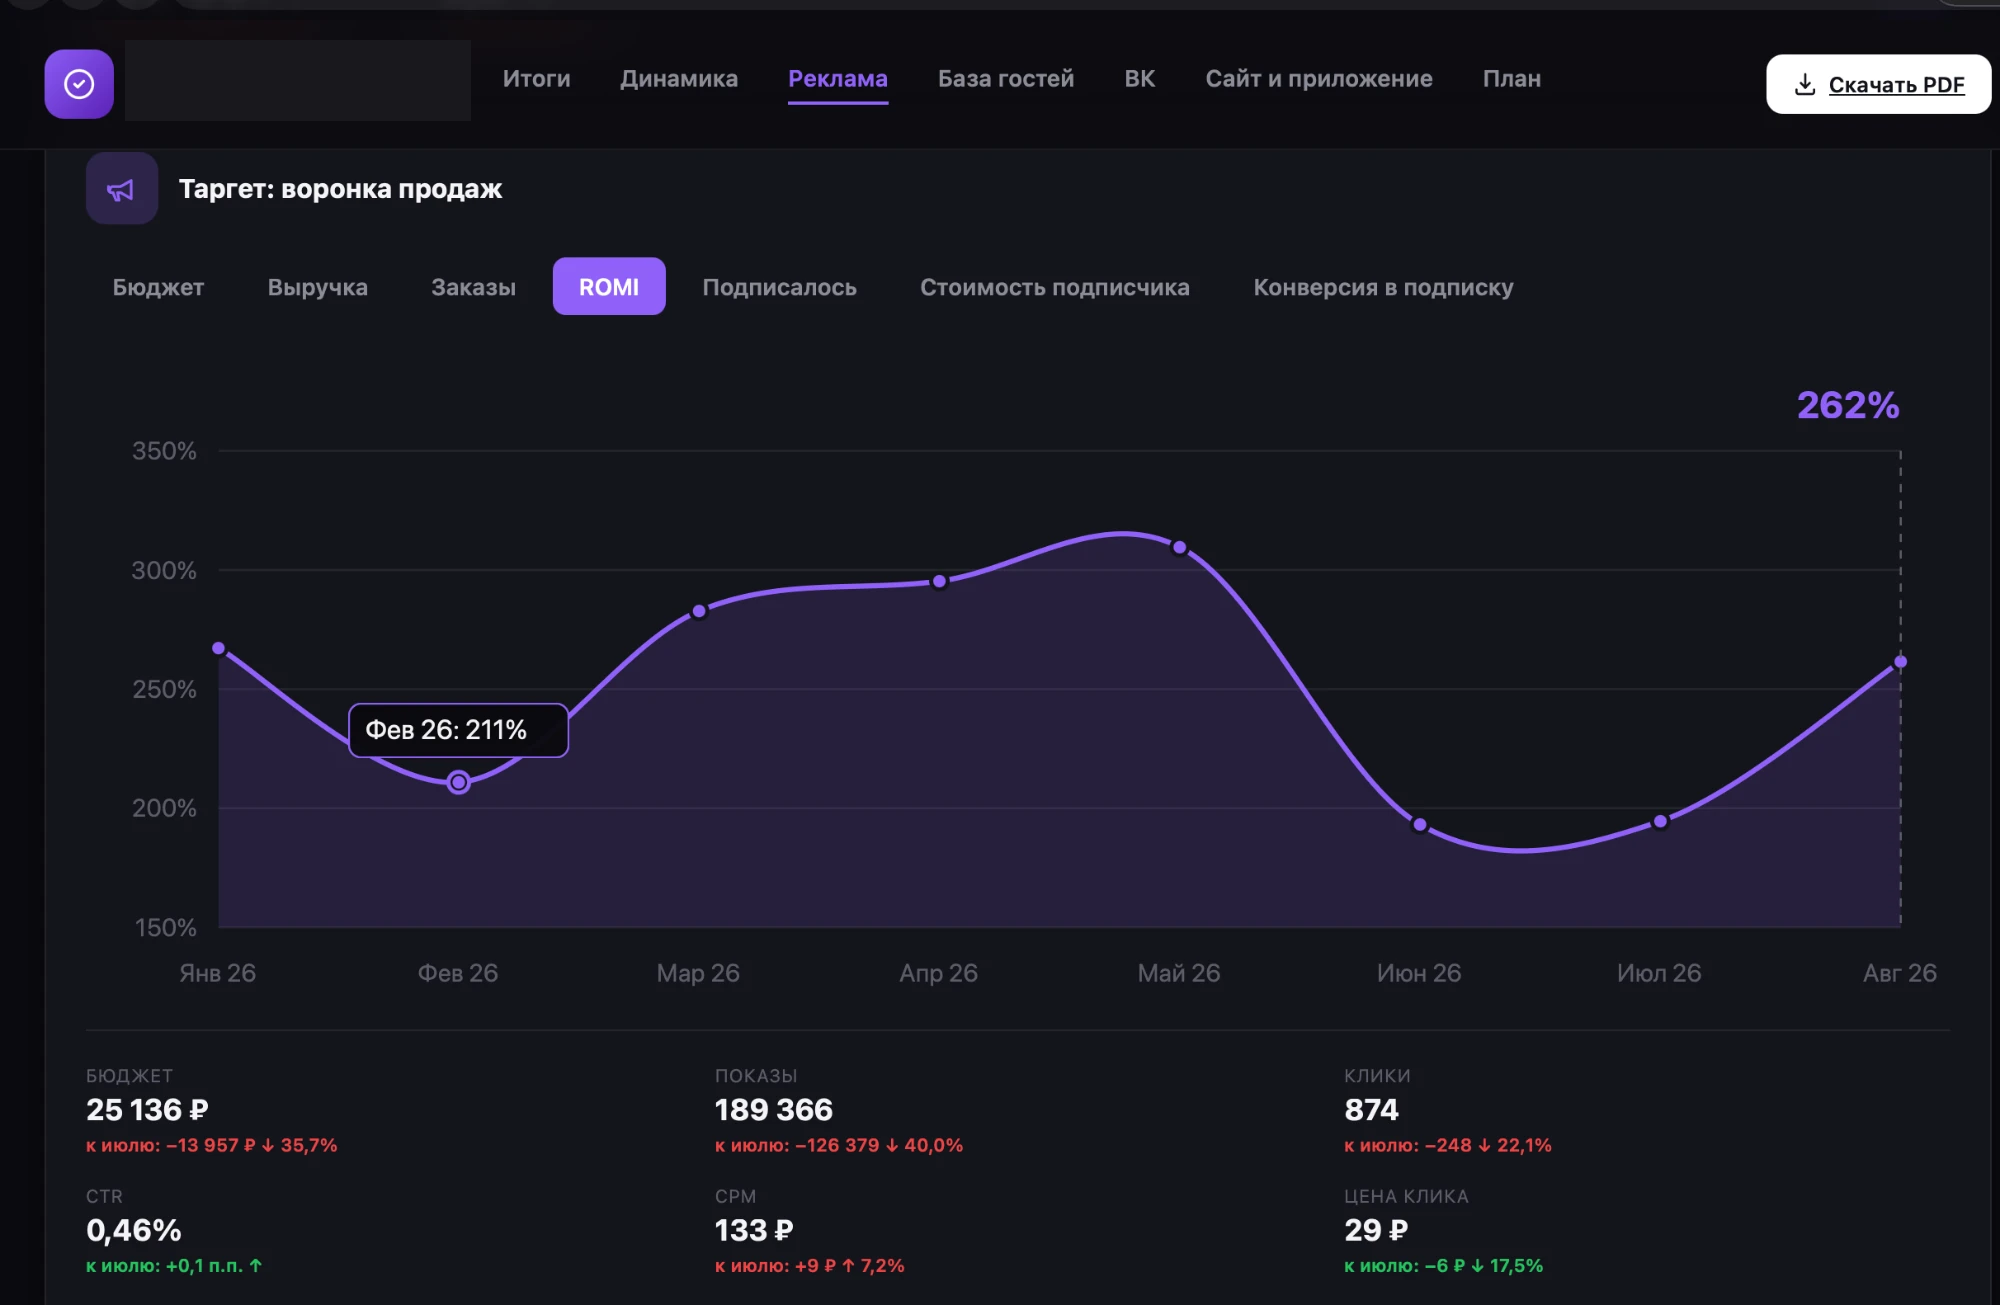Image resolution: width=2000 pixels, height=1305 pixels.
Task: Click the 0,46% CTR value
Action: tap(134, 1230)
